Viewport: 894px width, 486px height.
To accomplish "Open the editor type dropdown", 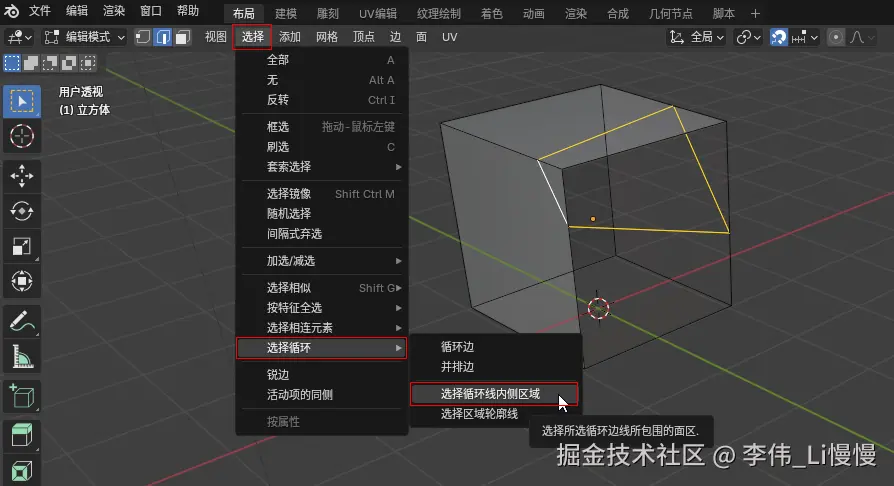I will pyautogui.click(x=19, y=38).
